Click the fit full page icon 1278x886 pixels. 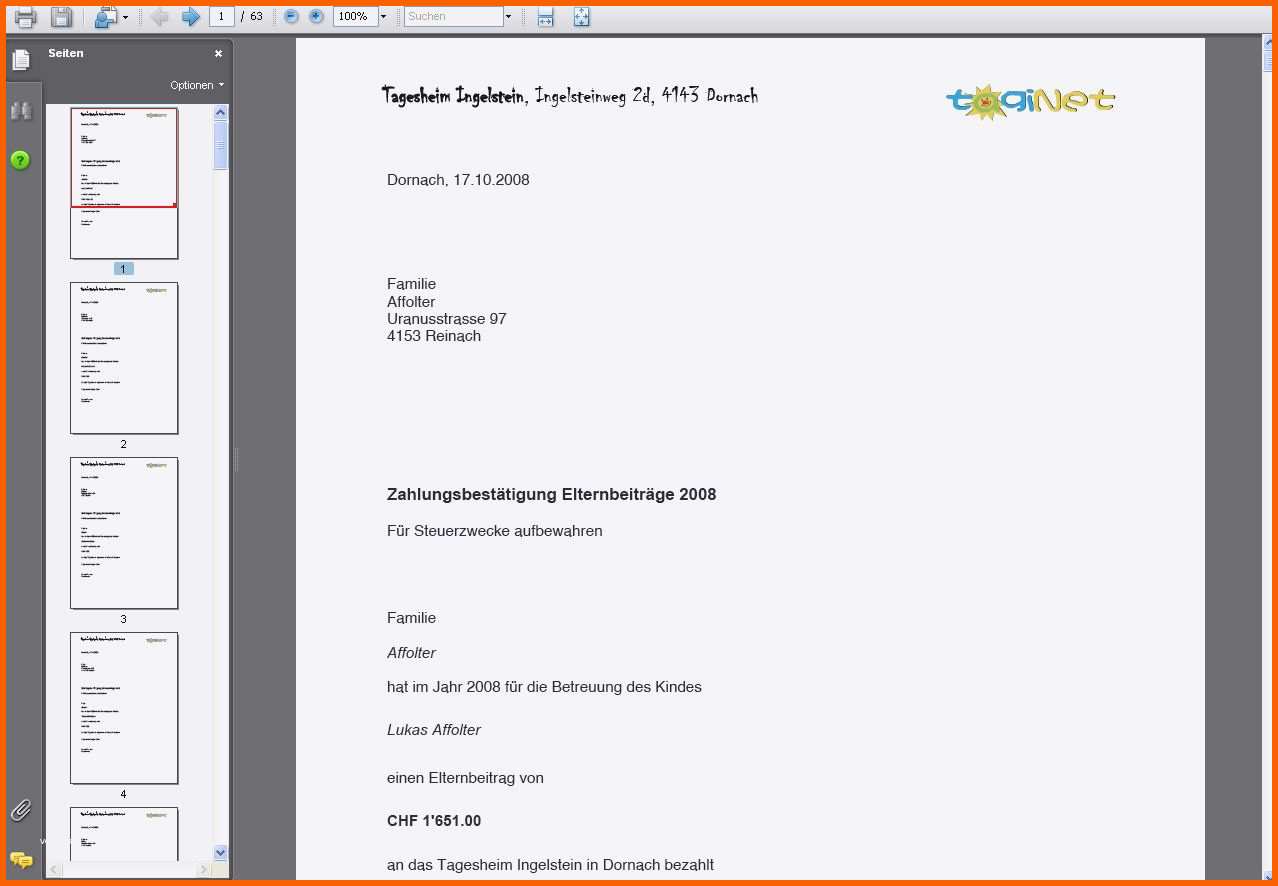tap(581, 17)
